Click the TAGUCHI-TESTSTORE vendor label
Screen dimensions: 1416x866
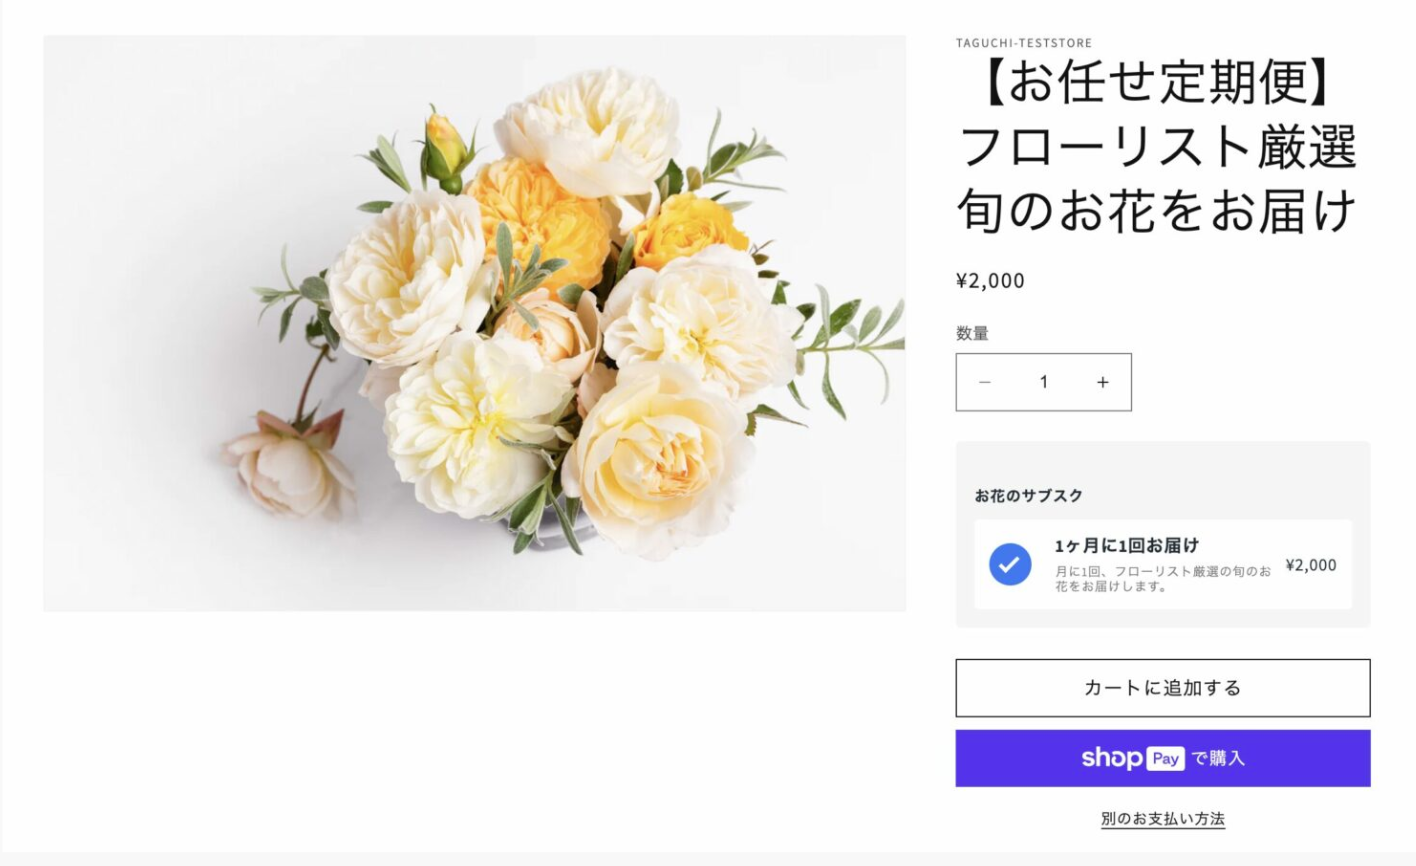coord(1023,43)
